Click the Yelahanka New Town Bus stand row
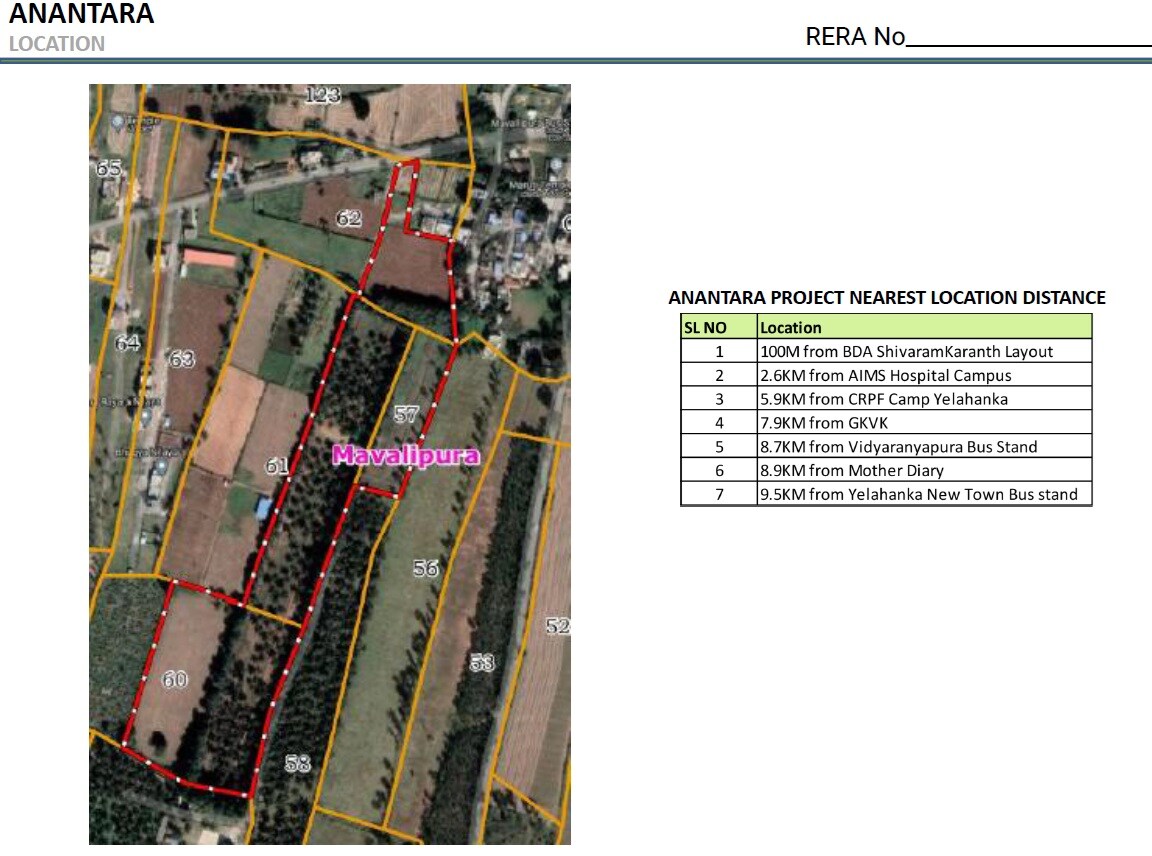Viewport: 1152px width, 856px height. coord(918,494)
